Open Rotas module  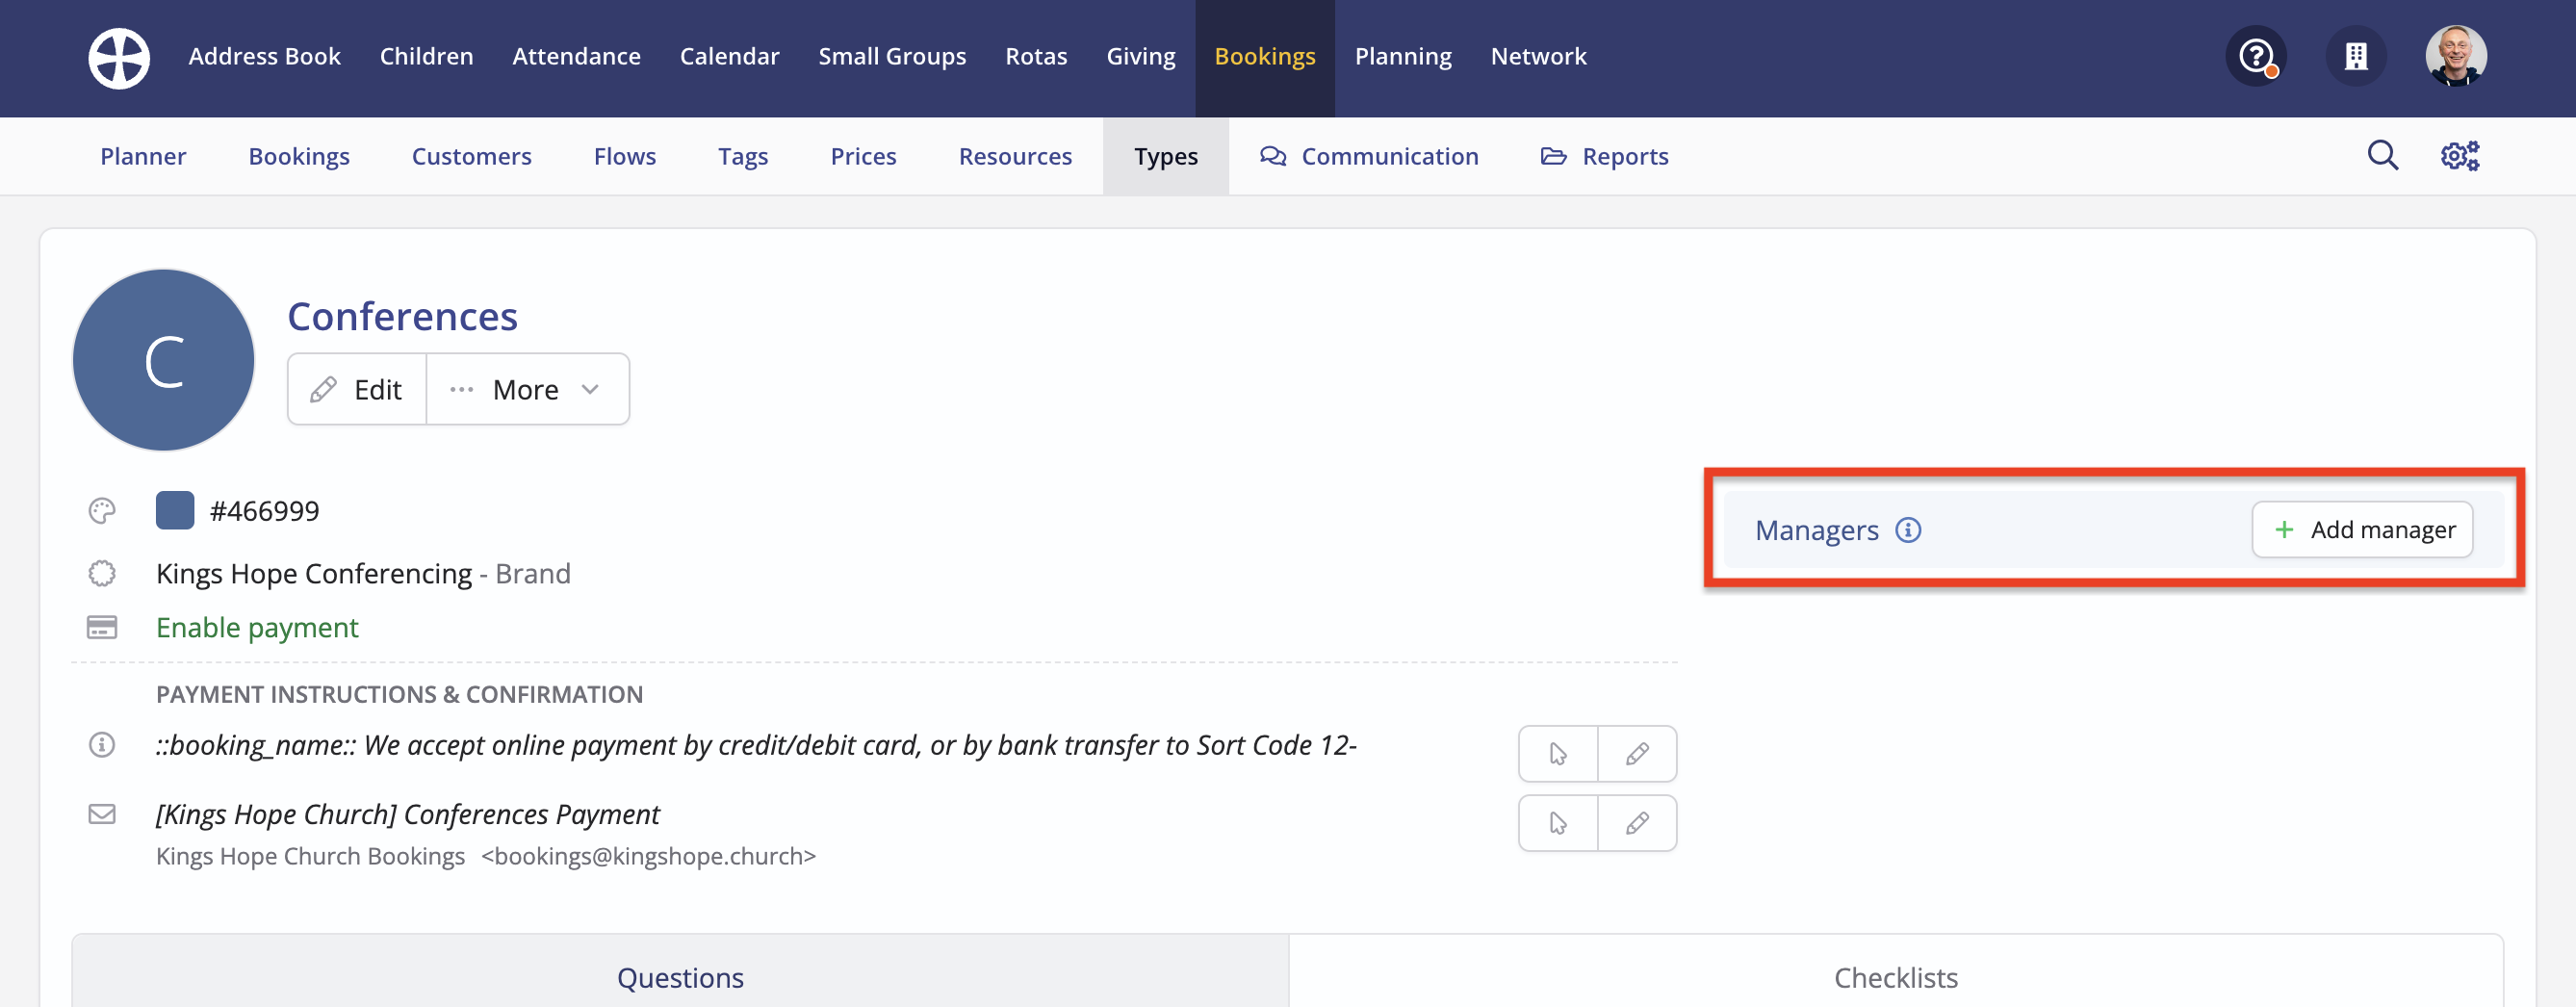(1036, 56)
